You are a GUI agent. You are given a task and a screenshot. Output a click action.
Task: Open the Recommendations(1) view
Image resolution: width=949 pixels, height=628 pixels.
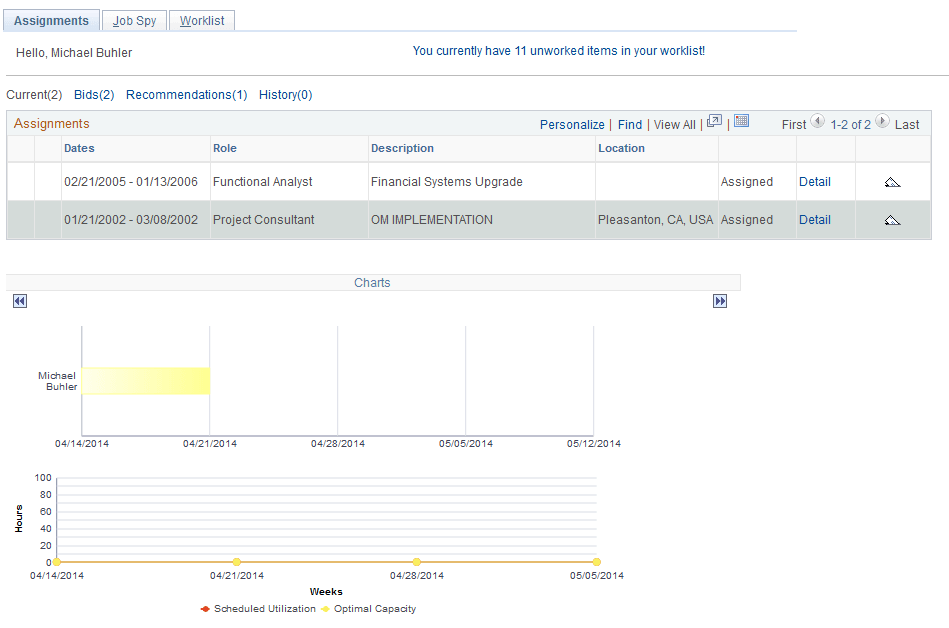[x=186, y=95]
